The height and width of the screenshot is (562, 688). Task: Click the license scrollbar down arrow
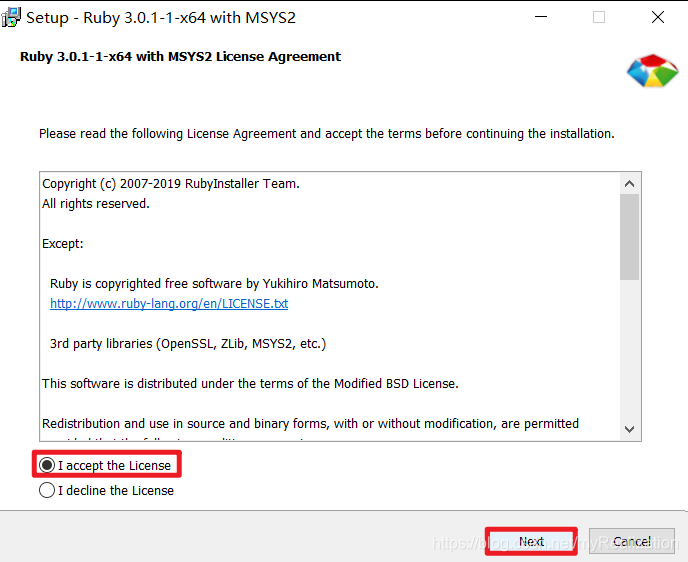[x=630, y=429]
